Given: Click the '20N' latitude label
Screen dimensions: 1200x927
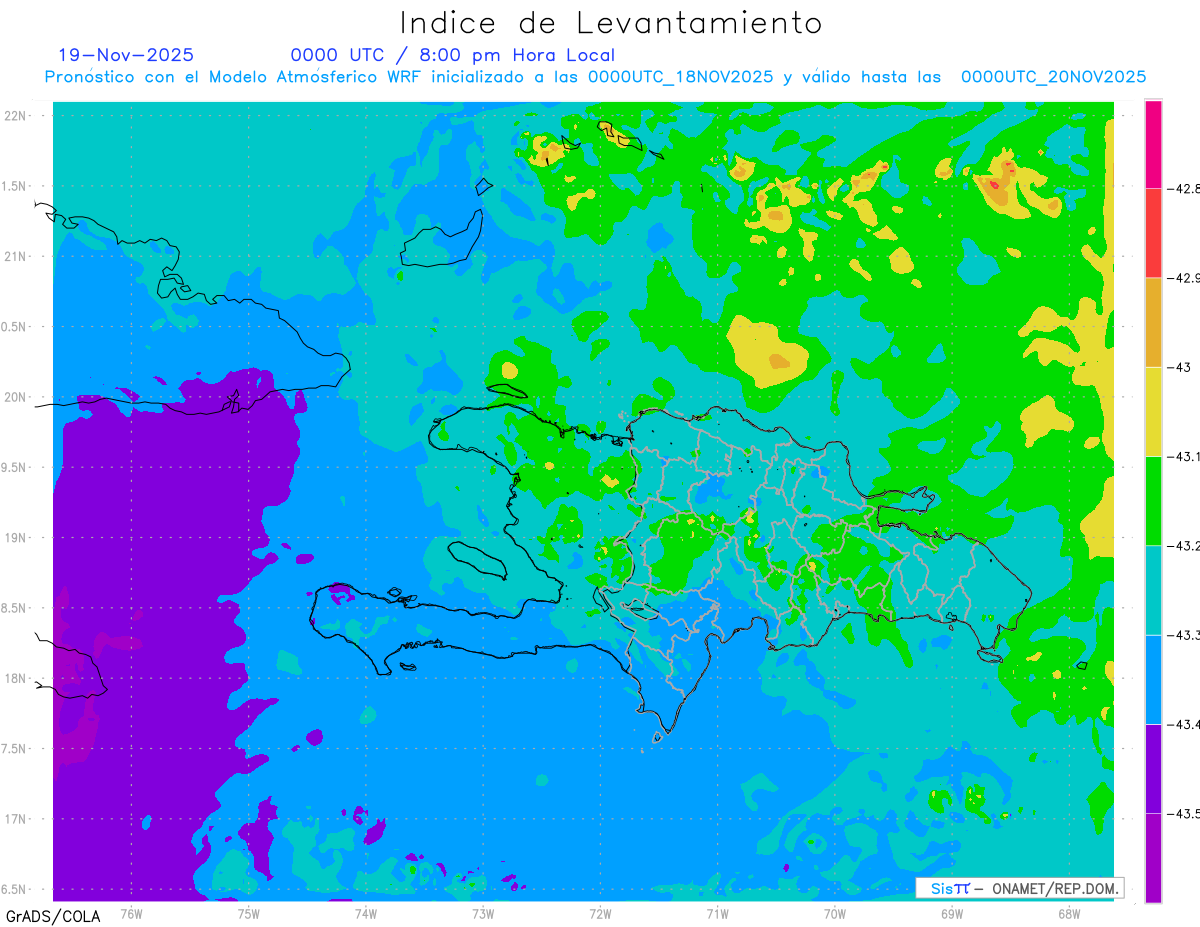Looking at the screenshot, I should [15, 397].
